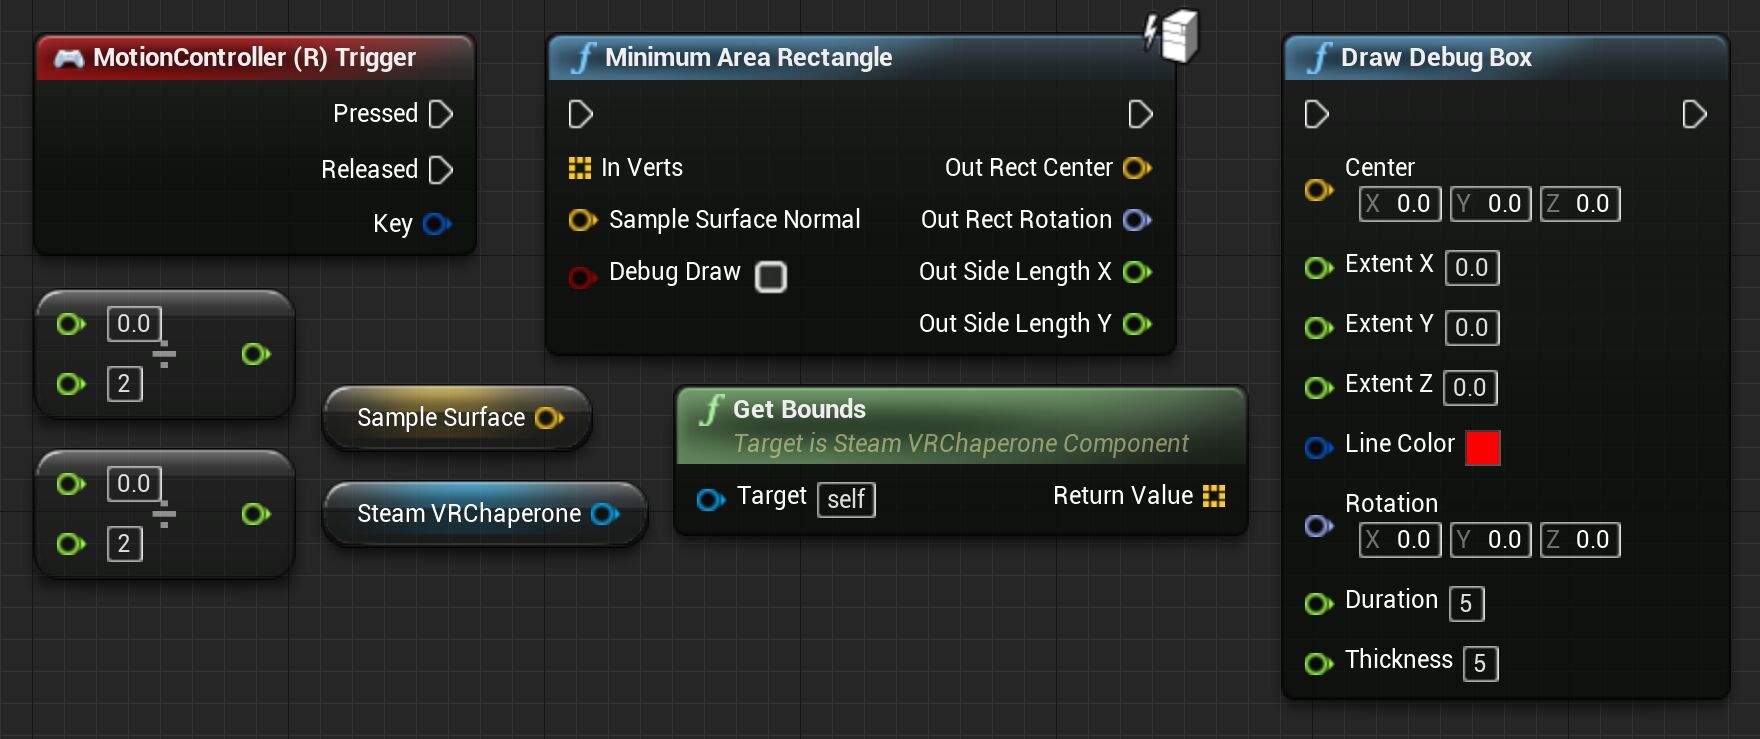Click the Return Value array pin on Get Bounds

coord(1214,496)
